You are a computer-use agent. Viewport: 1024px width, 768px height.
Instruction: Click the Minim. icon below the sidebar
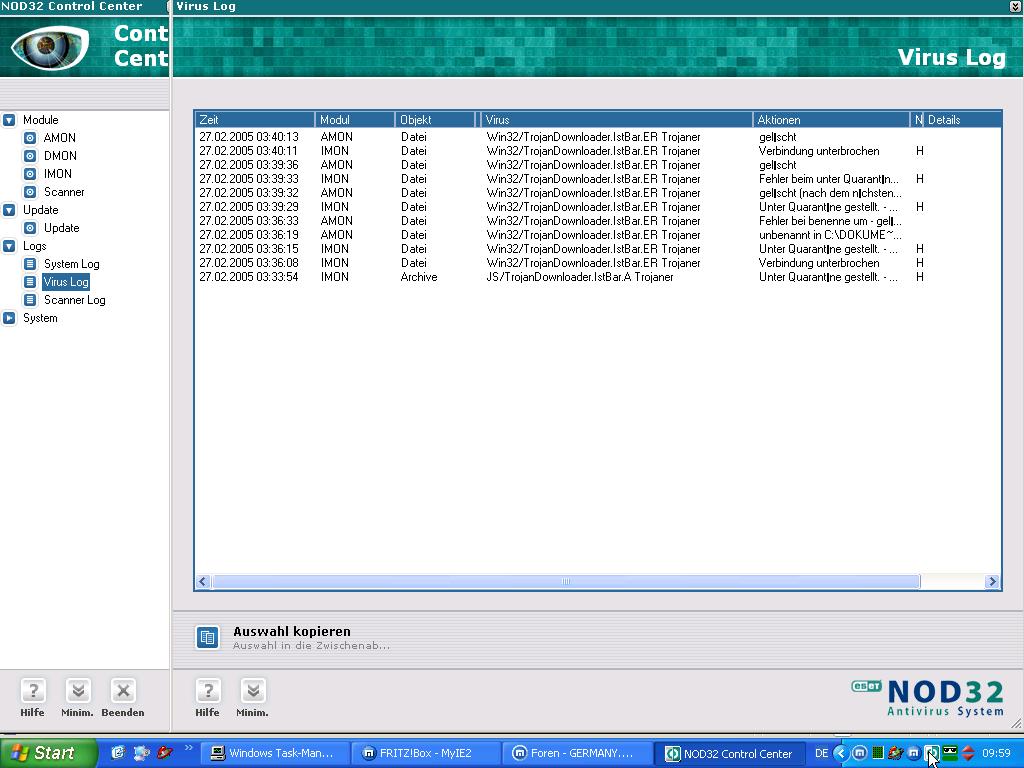click(x=78, y=690)
